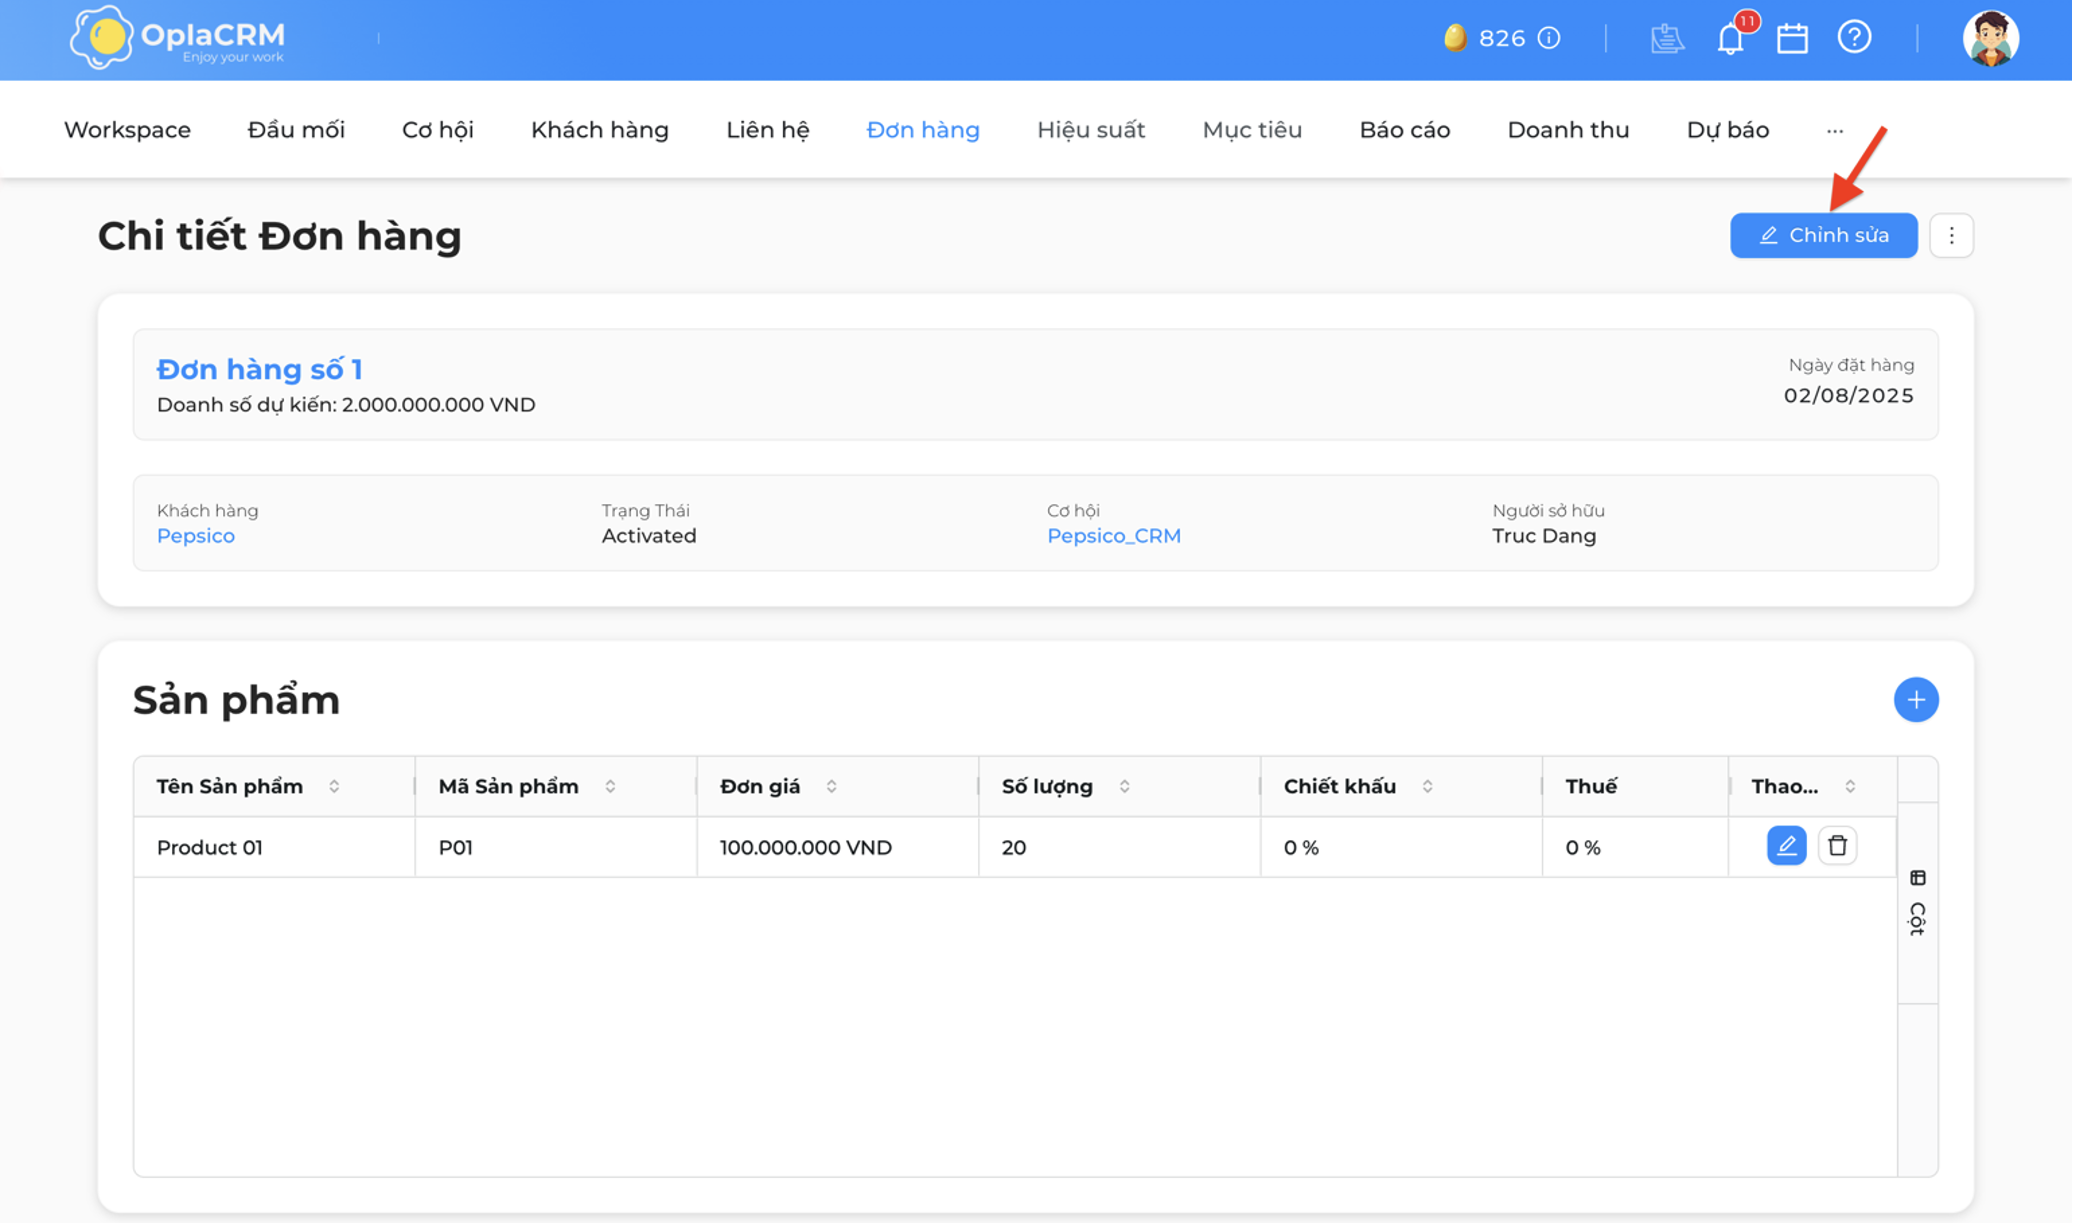Click the order date 02/08/2025

tap(1848, 396)
